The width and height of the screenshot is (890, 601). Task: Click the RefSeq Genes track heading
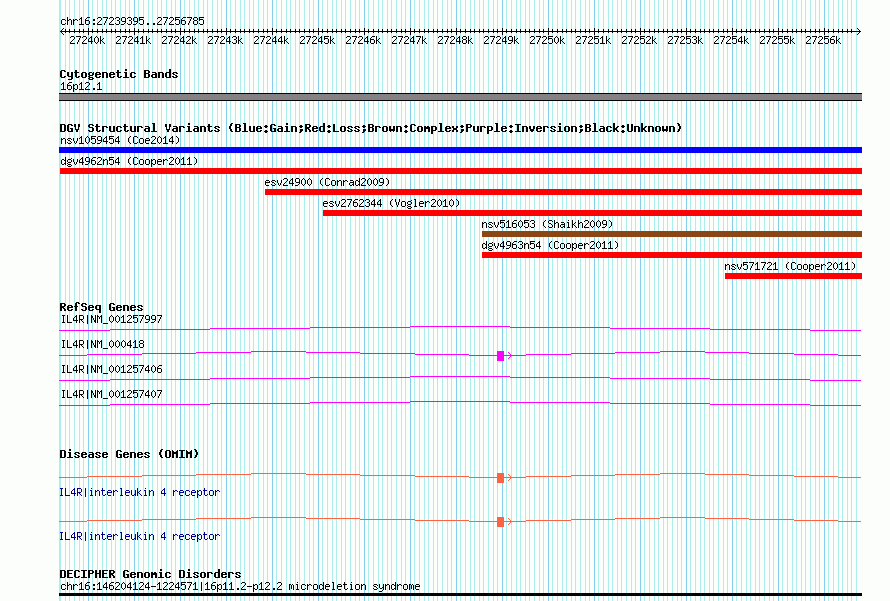coord(101,307)
